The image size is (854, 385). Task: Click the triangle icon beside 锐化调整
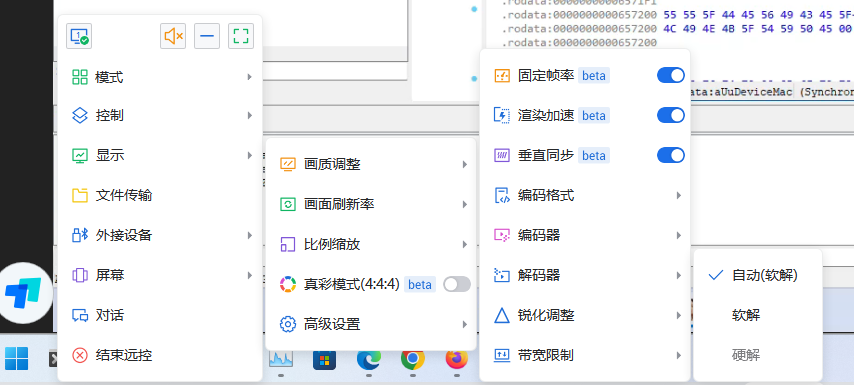[502, 315]
